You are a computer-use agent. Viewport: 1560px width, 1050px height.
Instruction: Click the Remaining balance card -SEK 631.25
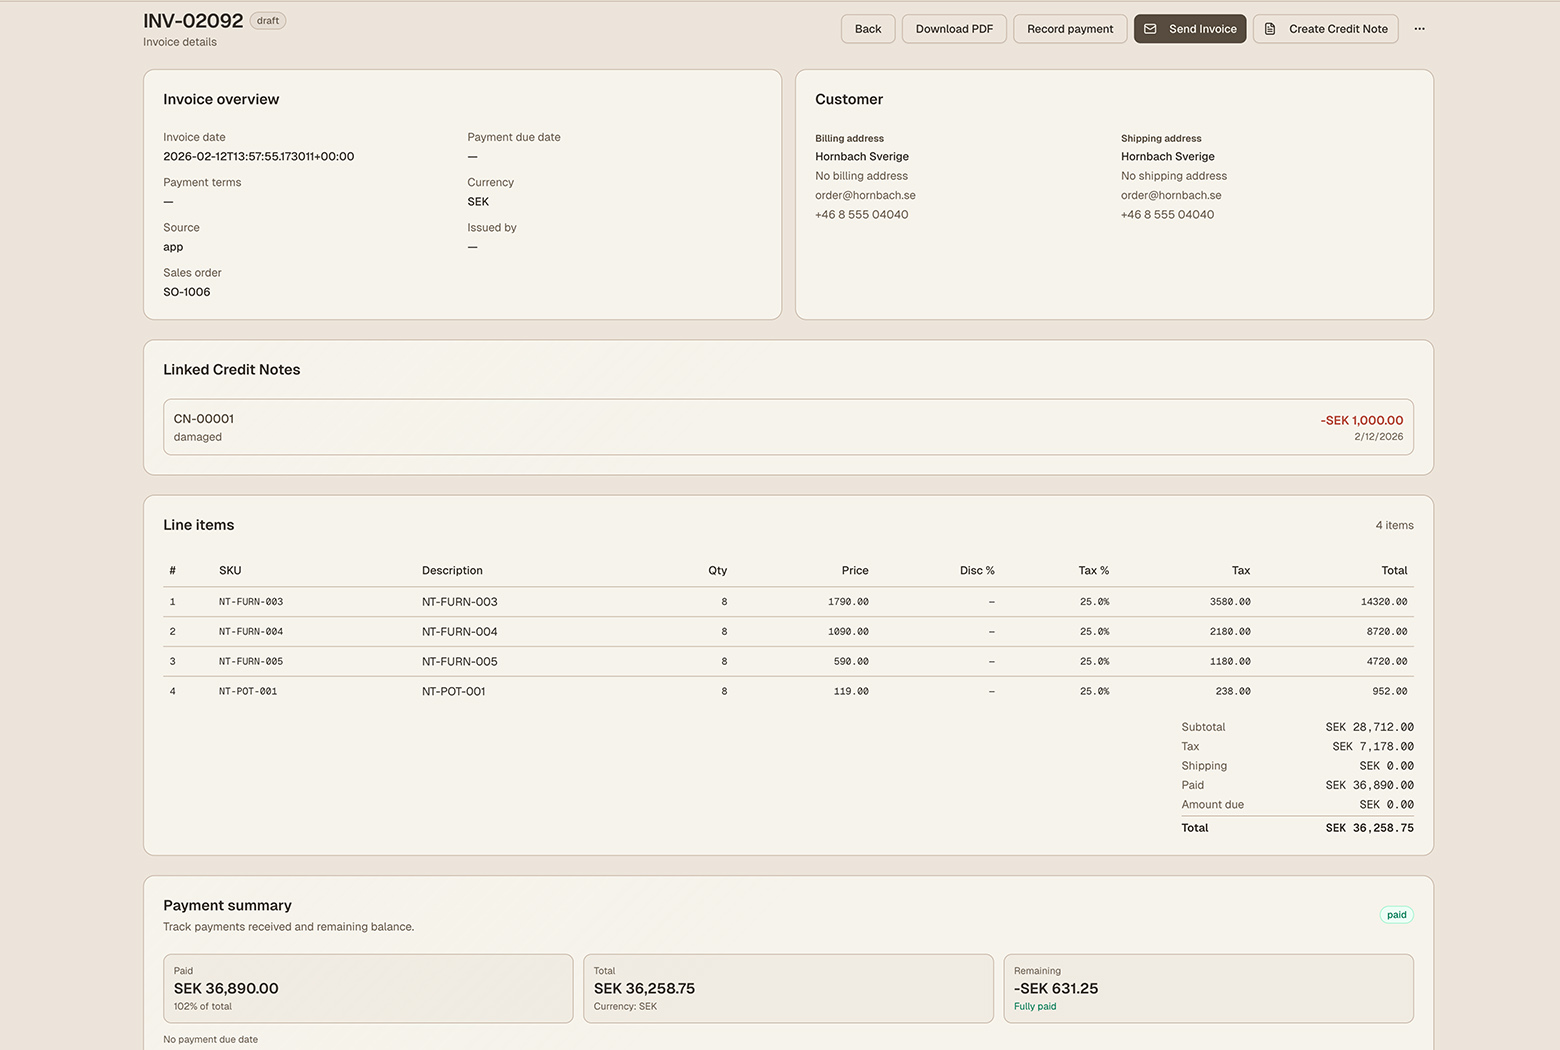1208,988
